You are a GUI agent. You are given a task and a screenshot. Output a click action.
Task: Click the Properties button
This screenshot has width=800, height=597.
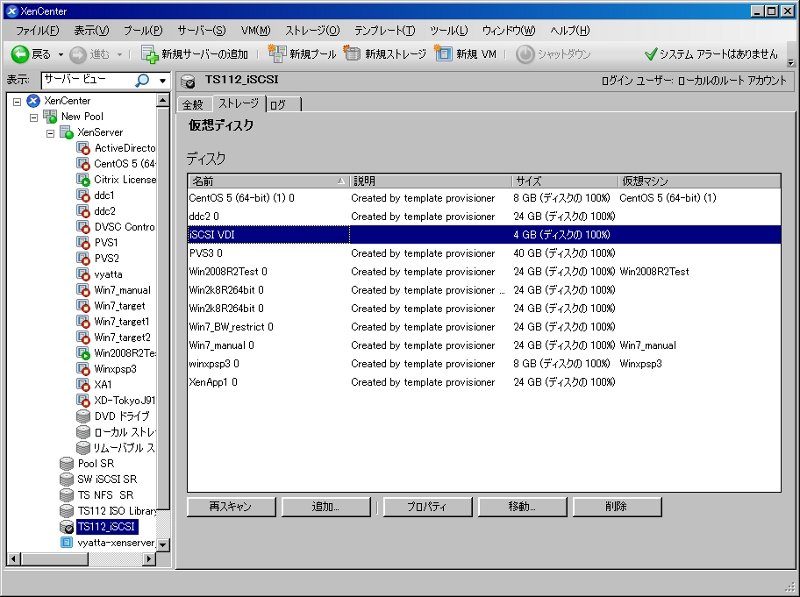pyautogui.click(x=428, y=507)
